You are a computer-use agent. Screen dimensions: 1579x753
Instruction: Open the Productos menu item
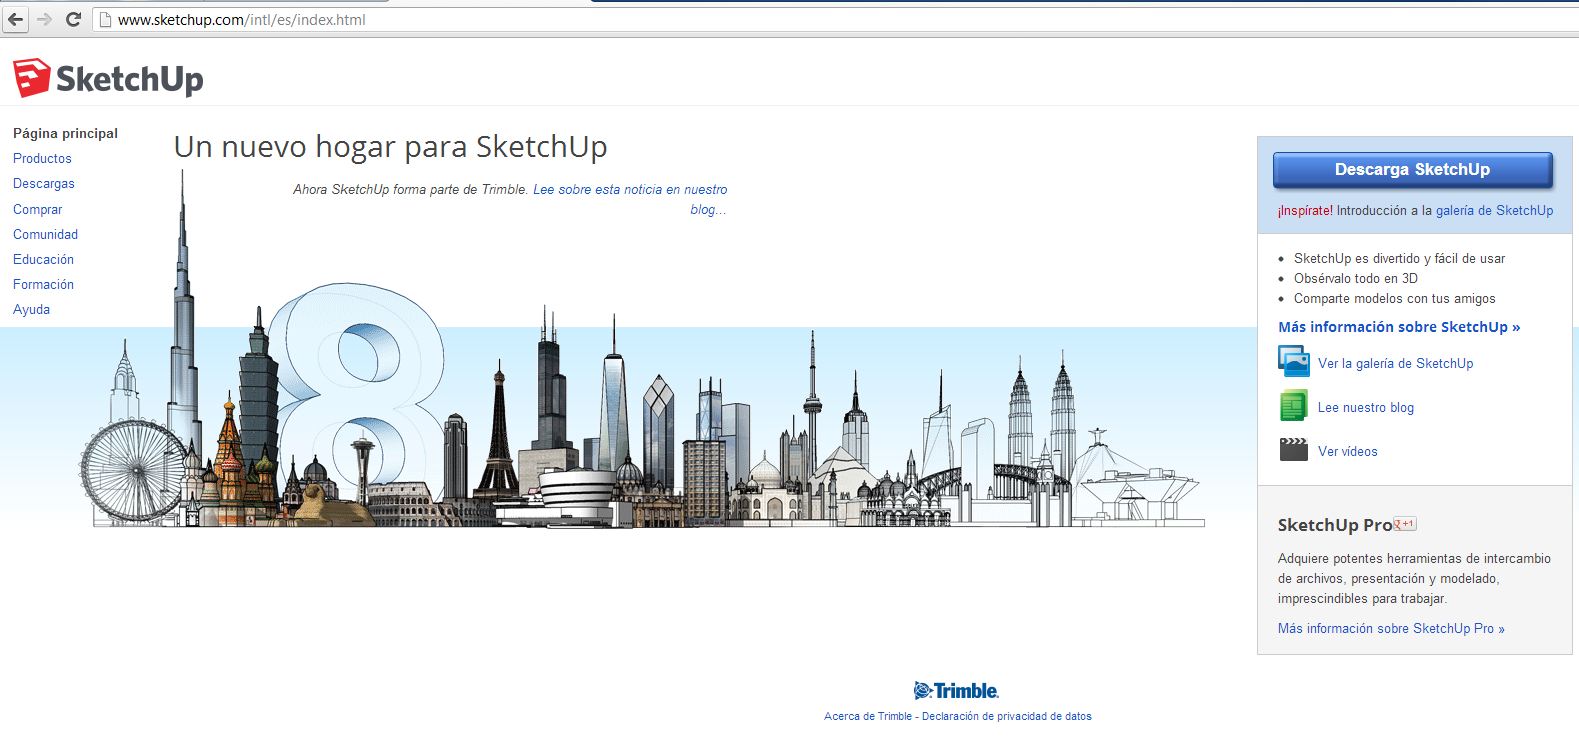point(42,158)
